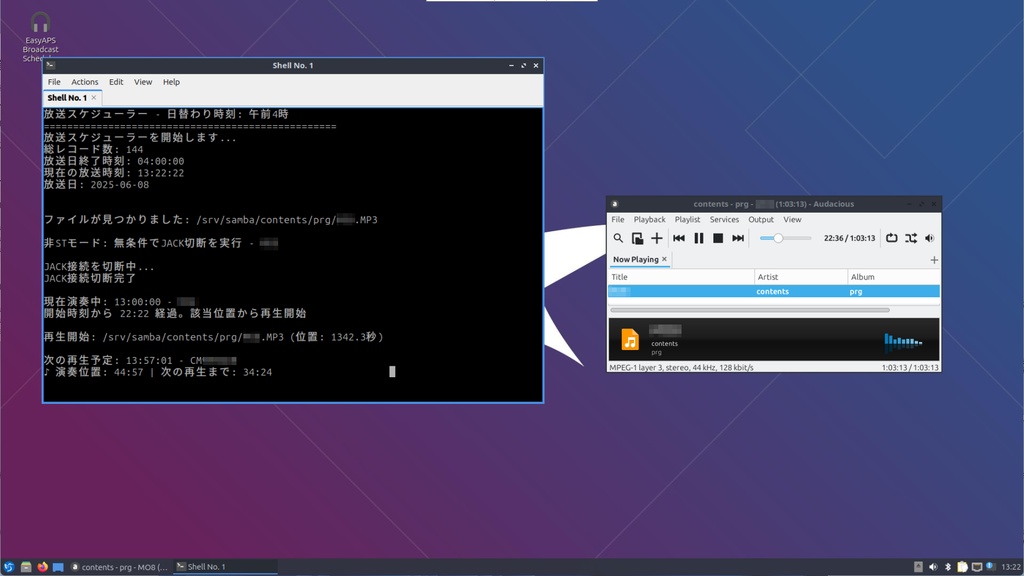
Task: Open the update notification tray icon
Action: [x=991, y=566]
